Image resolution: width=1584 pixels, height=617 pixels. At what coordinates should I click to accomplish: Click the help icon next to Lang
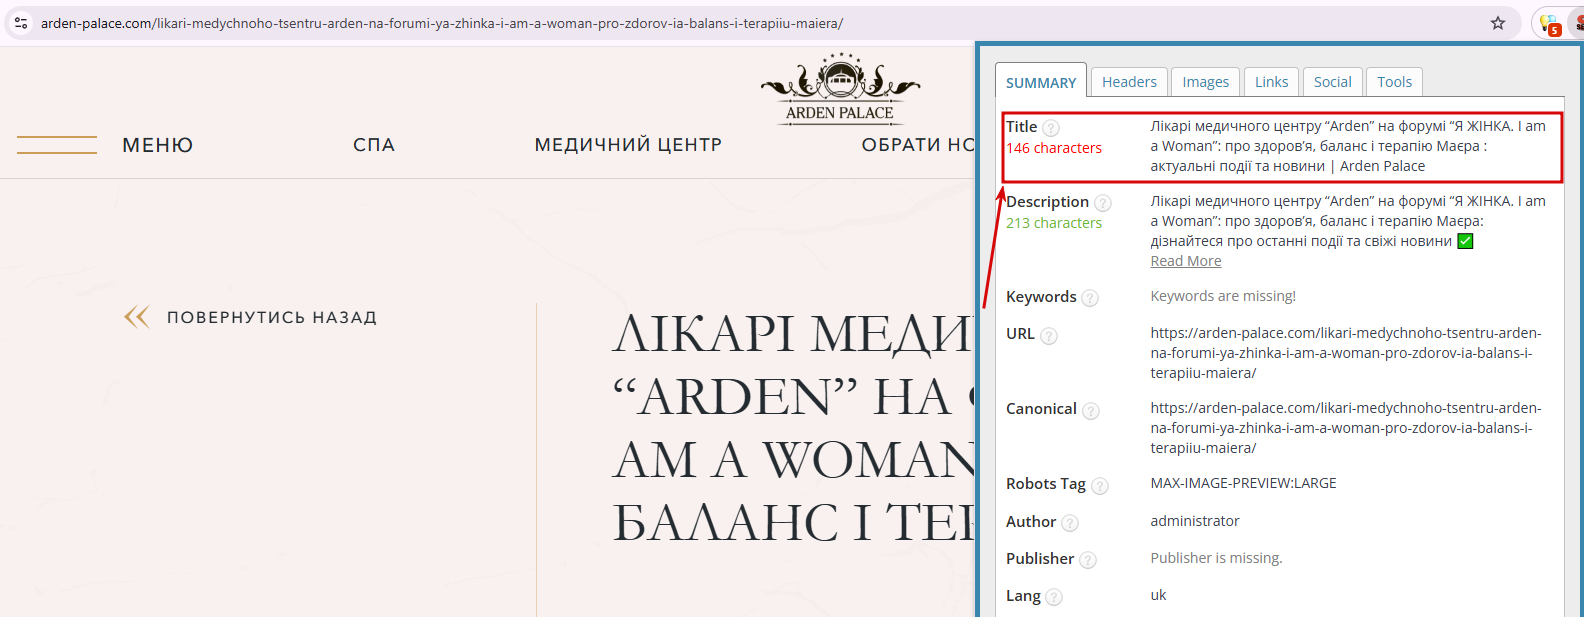[x=1054, y=597]
